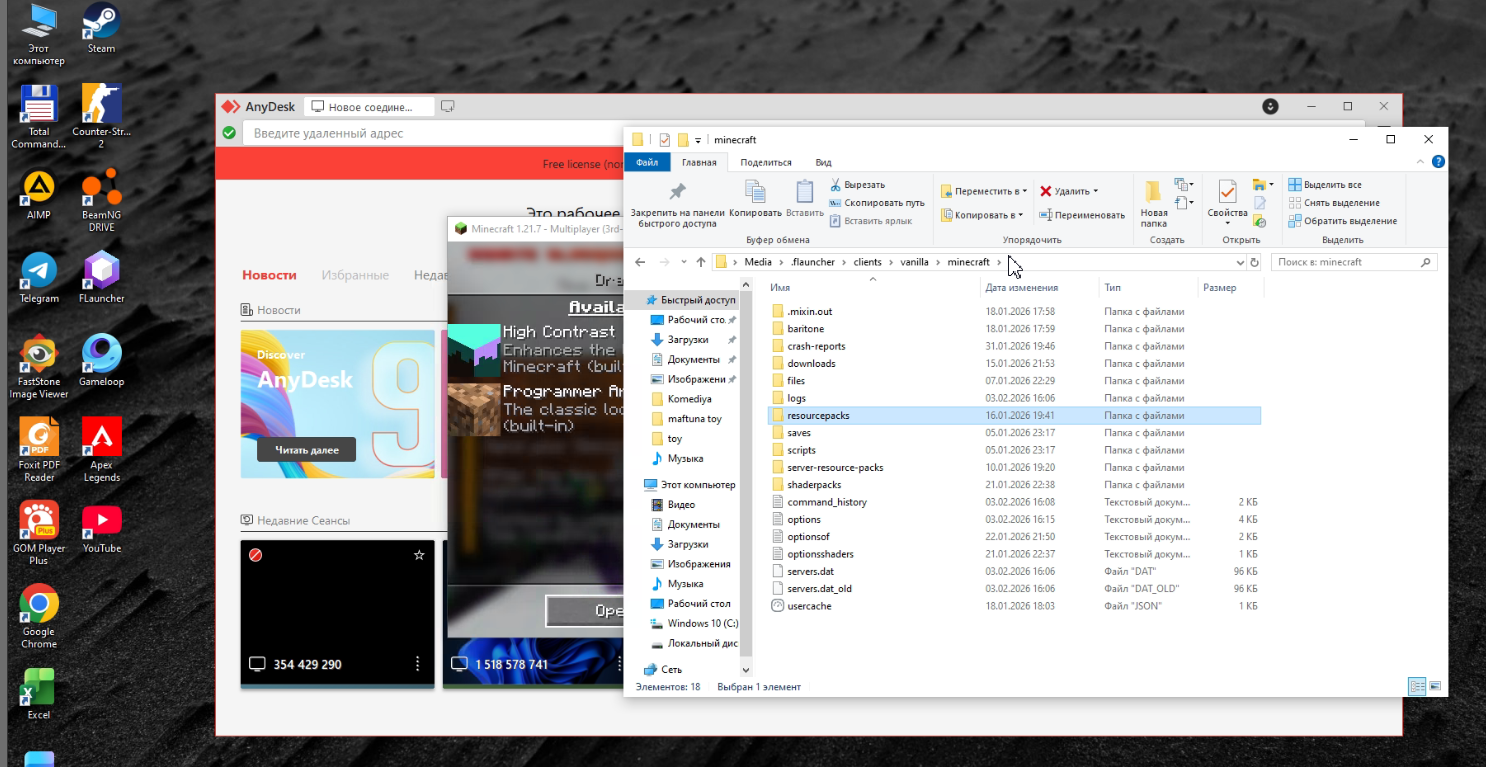
Task: Click the Pin to Quick Access icon
Action: (x=677, y=193)
